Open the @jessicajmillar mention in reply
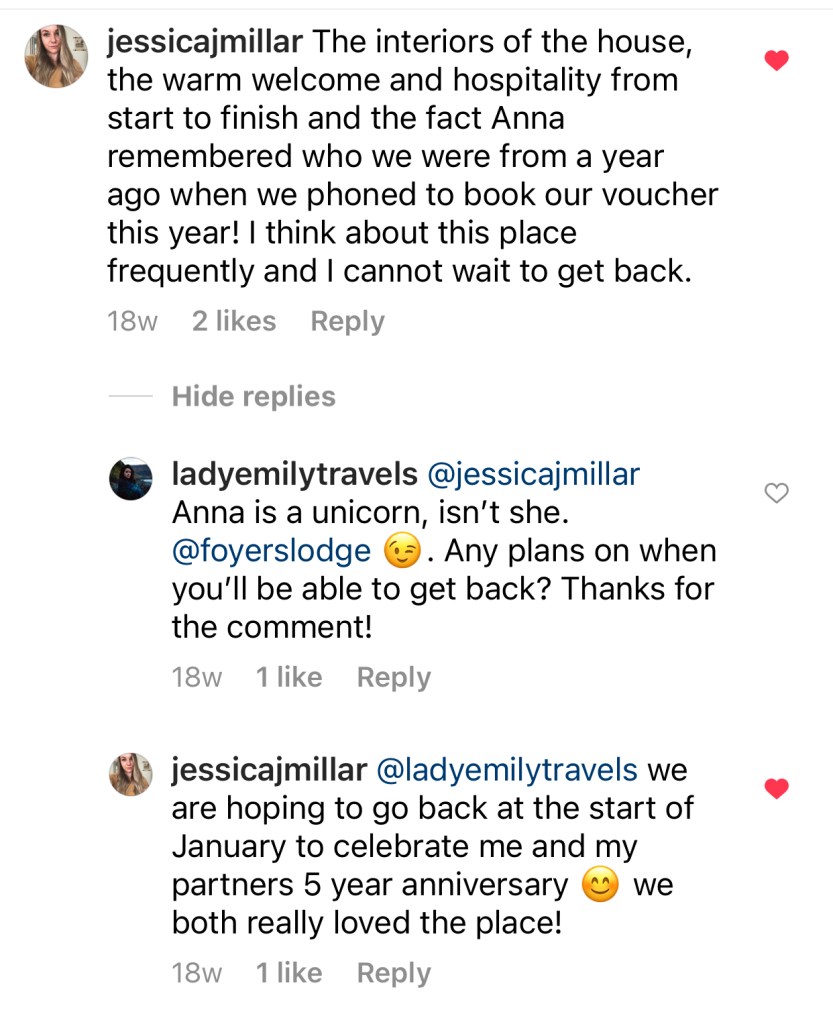This screenshot has height=1024, width=833. (533, 474)
